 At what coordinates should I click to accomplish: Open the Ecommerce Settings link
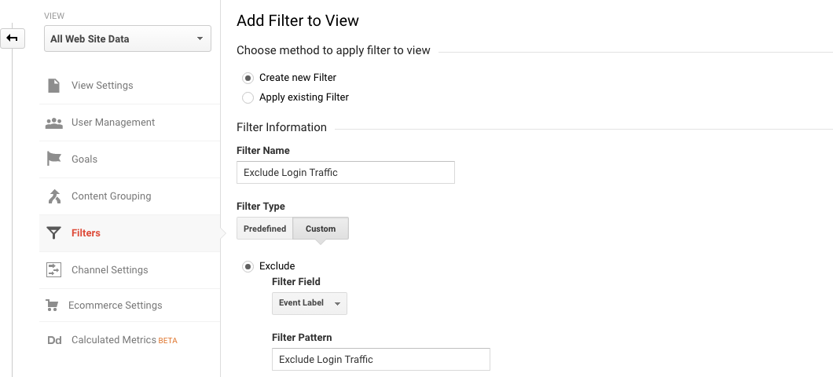pos(115,305)
